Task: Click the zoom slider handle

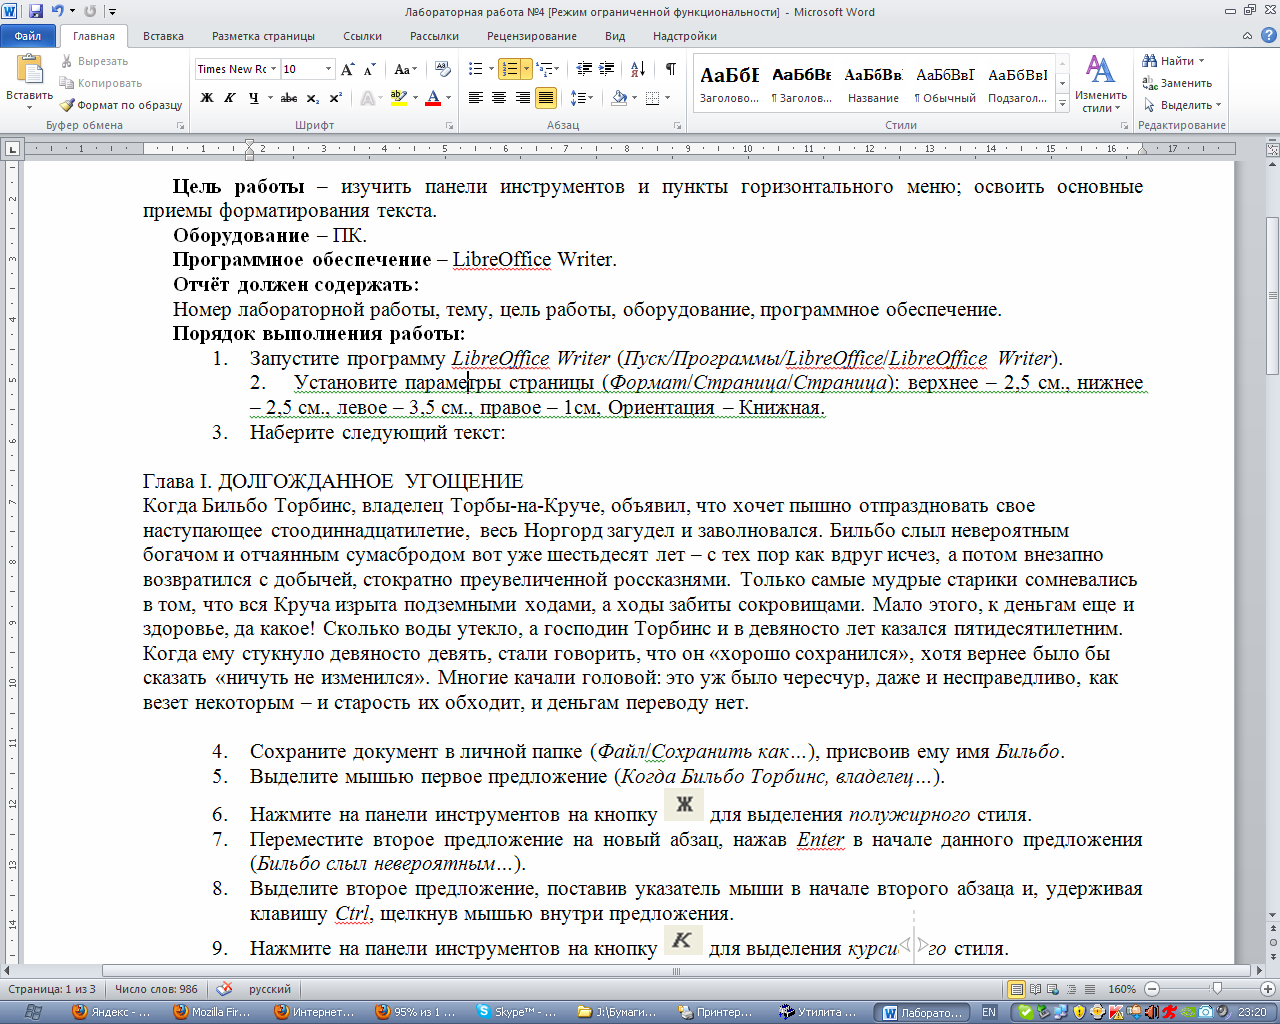Action: (1216, 989)
